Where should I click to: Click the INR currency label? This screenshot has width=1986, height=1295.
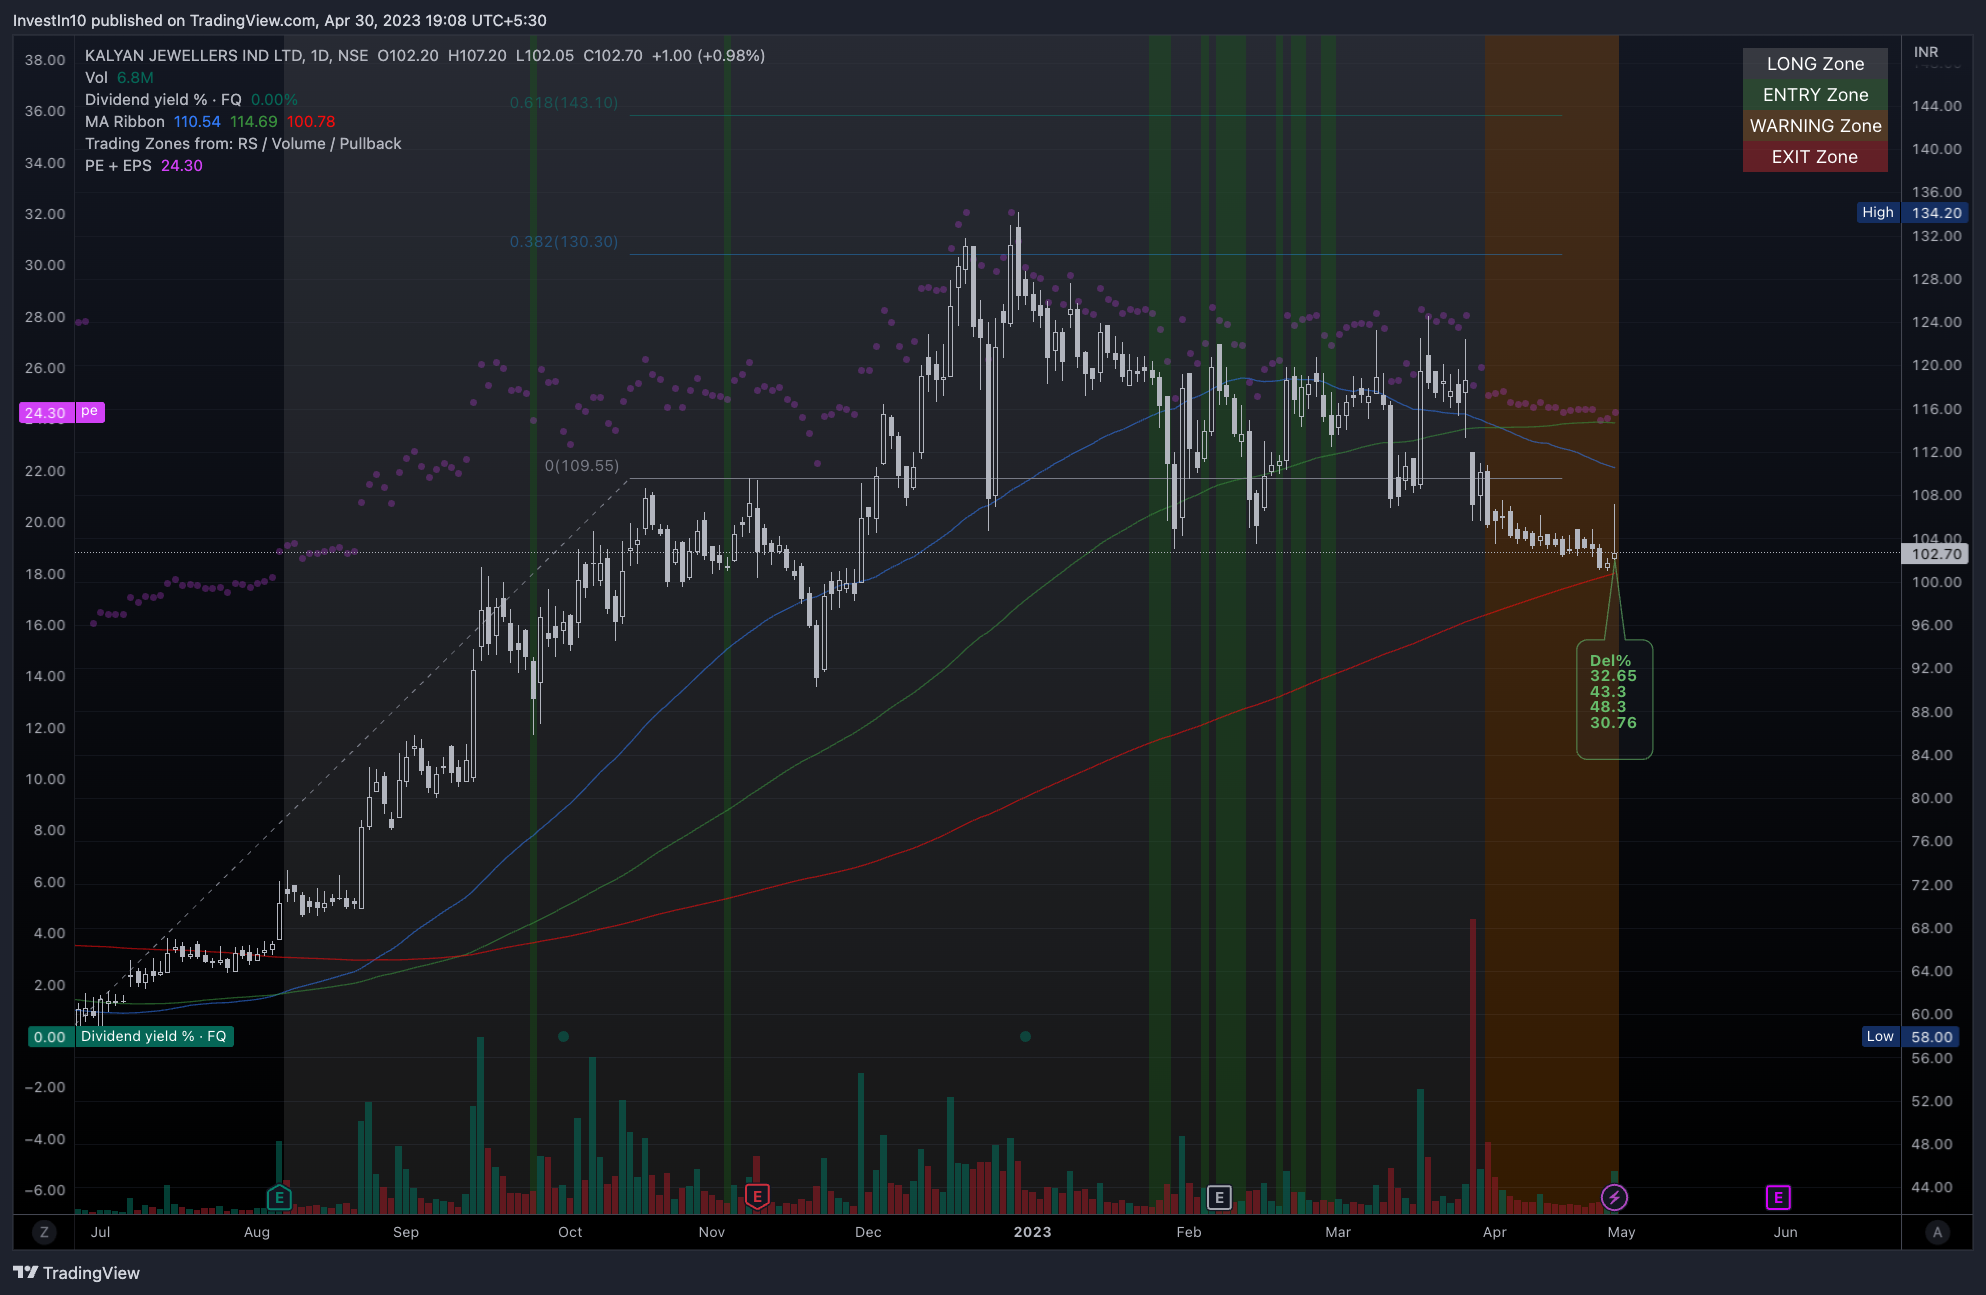1926,52
